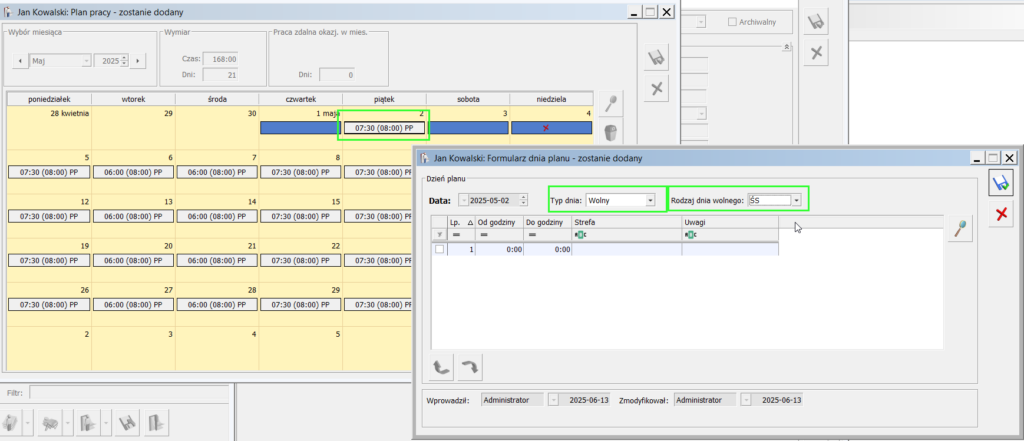Click the poniedziałek calendar column header

point(50,99)
